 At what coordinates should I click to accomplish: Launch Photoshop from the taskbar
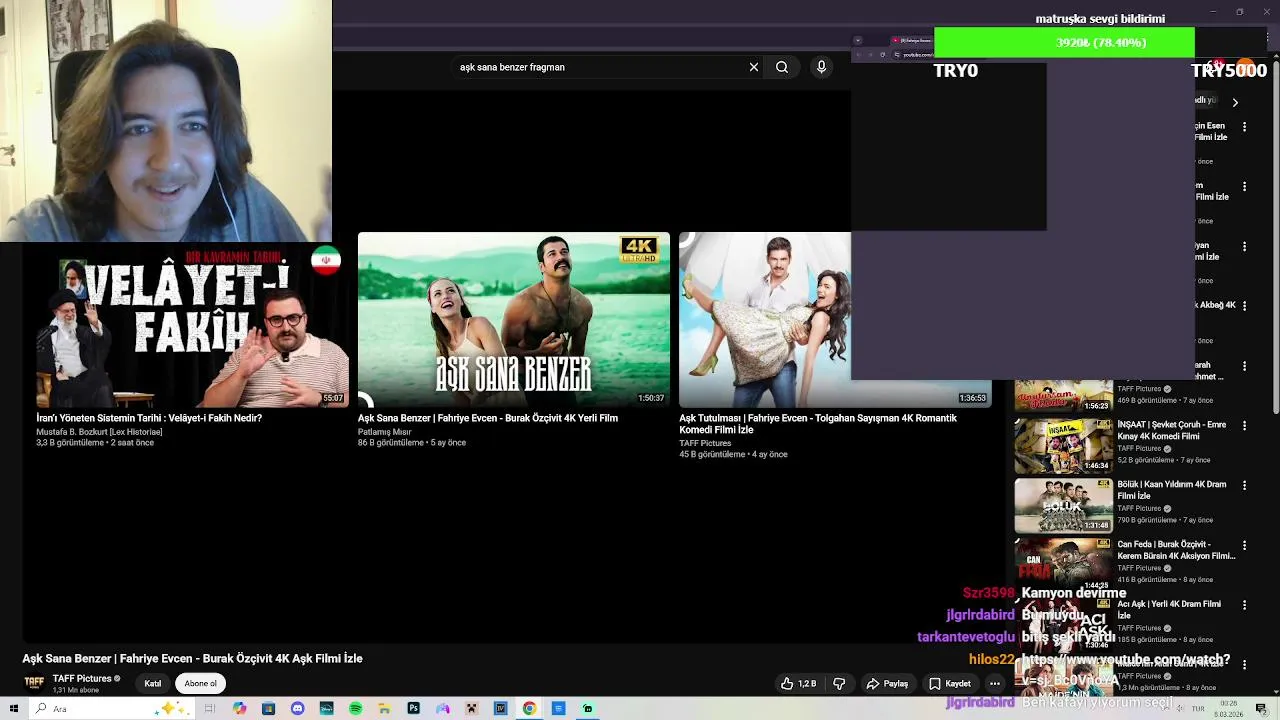click(x=413, y=709)
